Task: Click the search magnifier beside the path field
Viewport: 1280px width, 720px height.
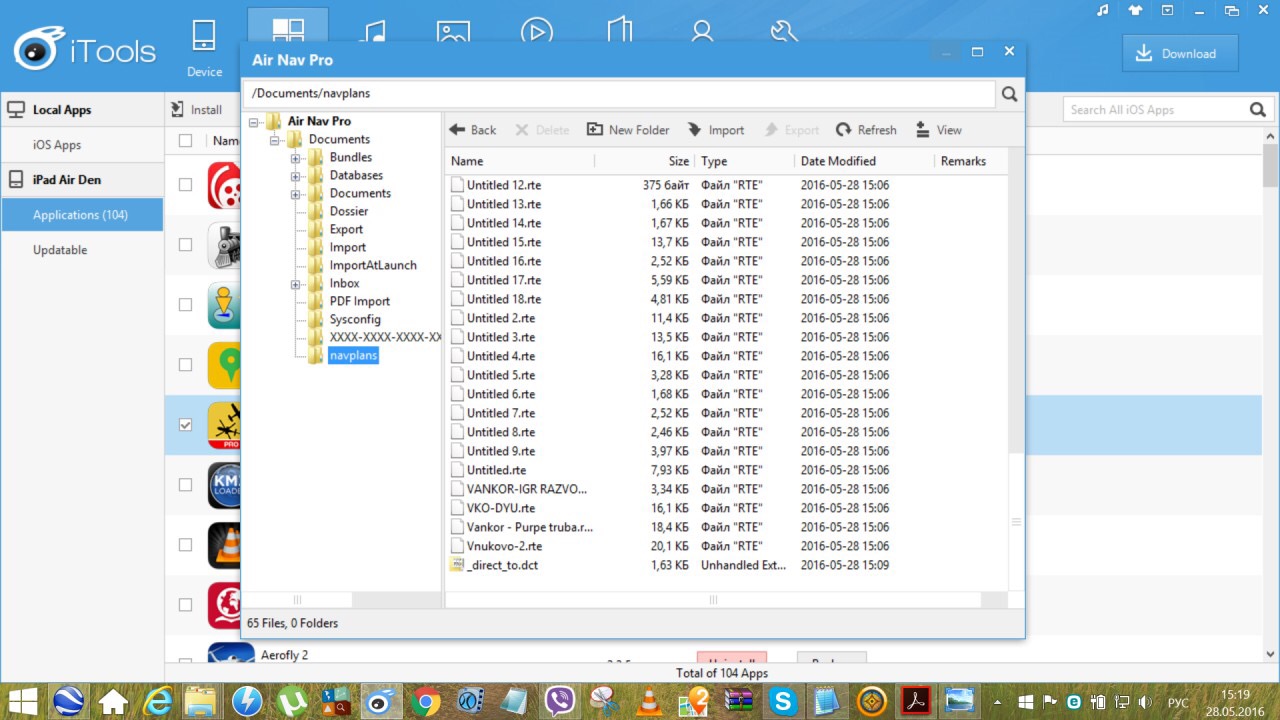Action: [x=1009, y=94]
